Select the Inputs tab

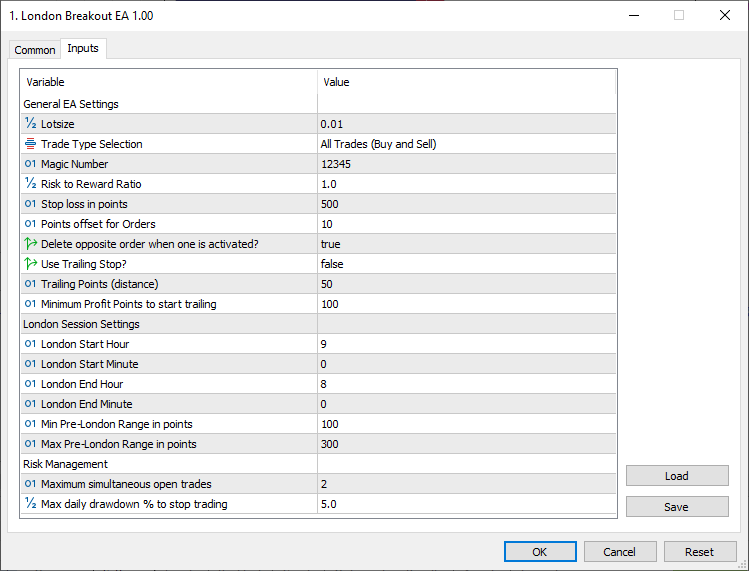(x=83, y=48)
